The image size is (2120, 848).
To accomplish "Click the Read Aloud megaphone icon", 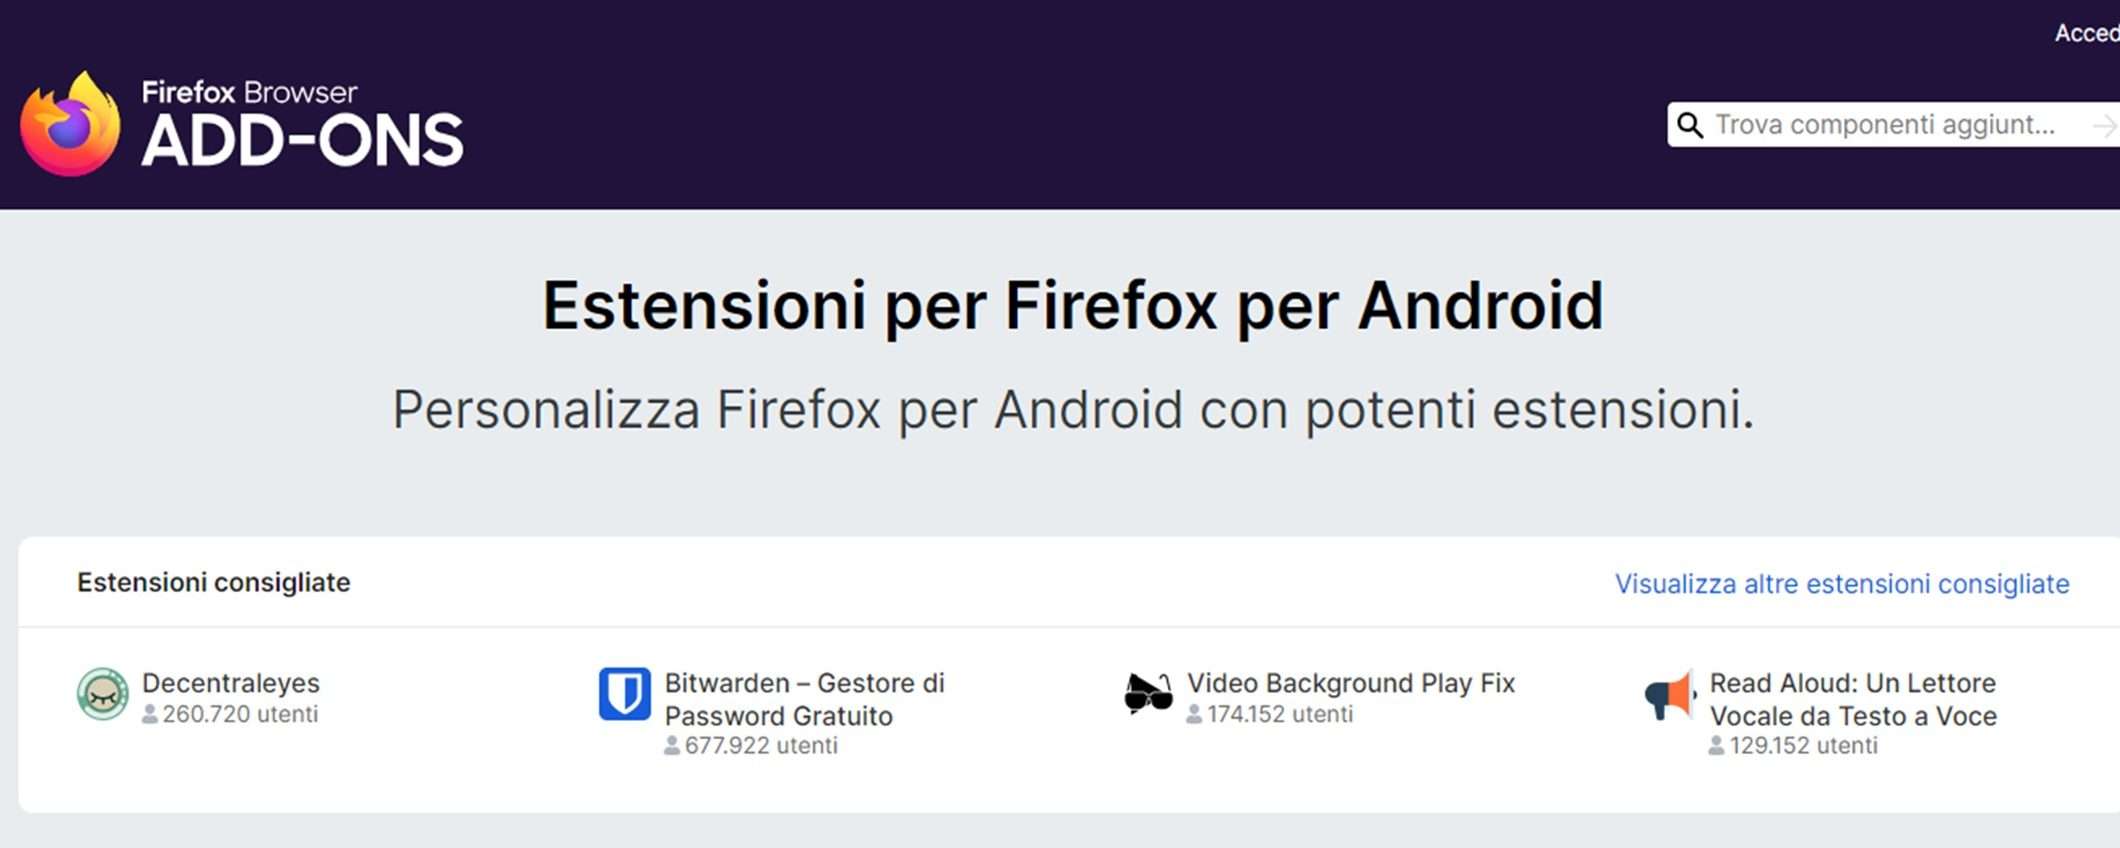I will click(1669, 695).
